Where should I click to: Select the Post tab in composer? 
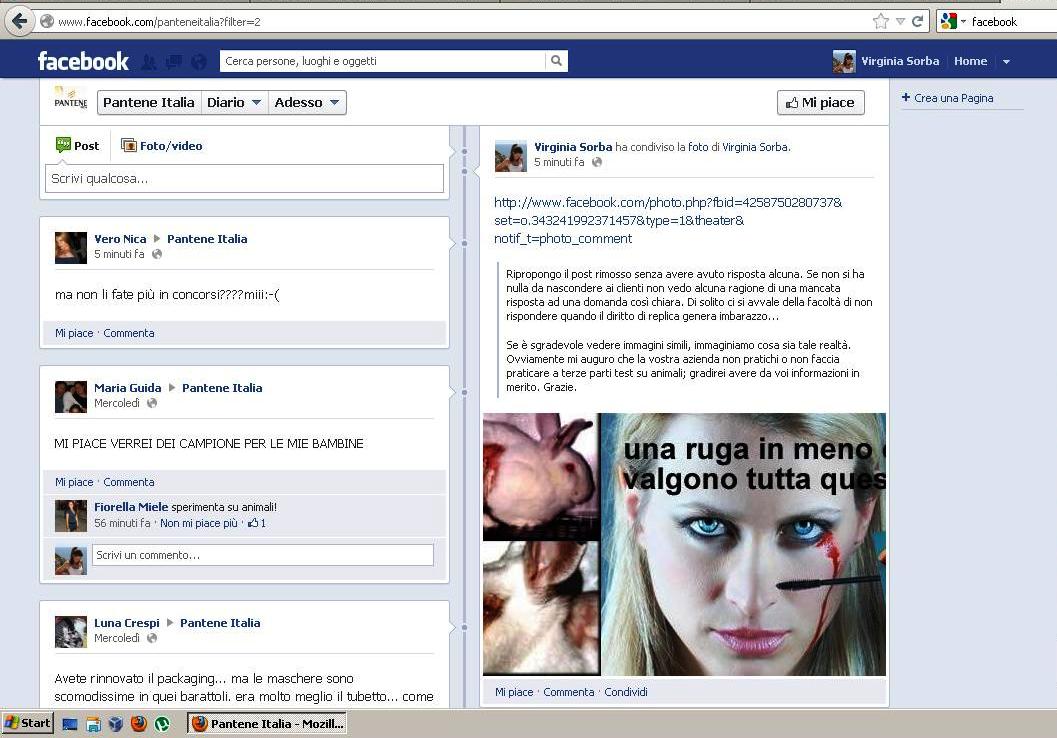coord(77,146)
